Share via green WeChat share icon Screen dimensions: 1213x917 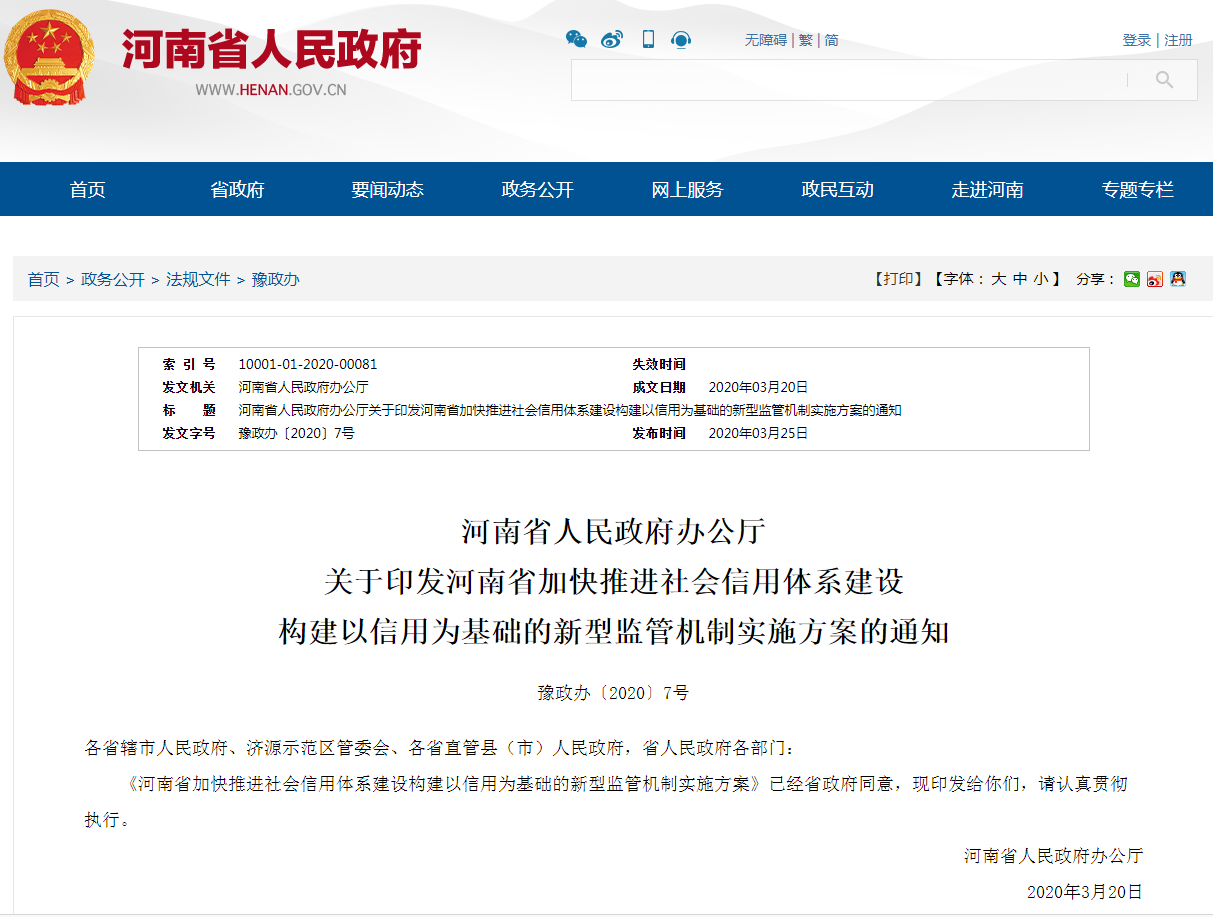coord(1131,279)
